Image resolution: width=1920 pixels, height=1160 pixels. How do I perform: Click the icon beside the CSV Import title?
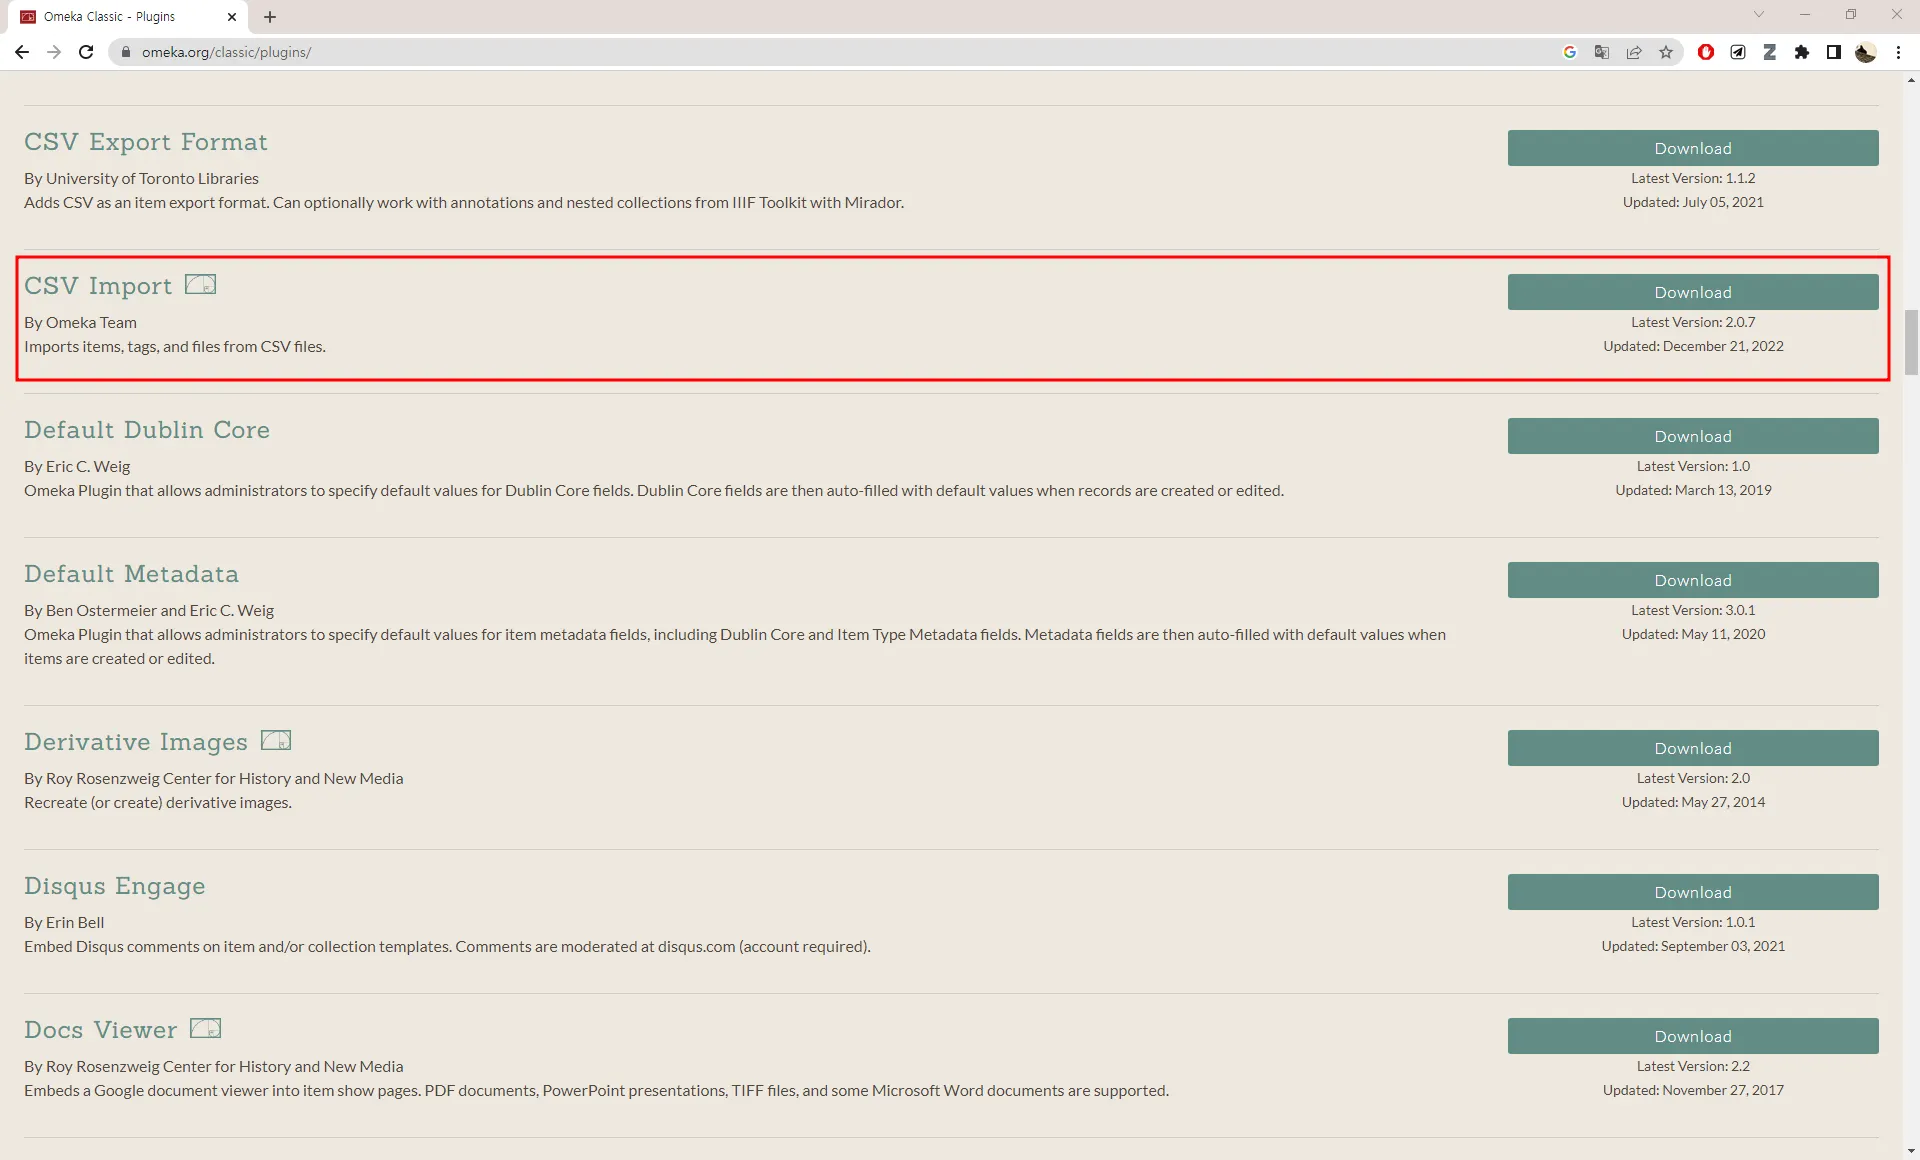click(x=200, y=285)
